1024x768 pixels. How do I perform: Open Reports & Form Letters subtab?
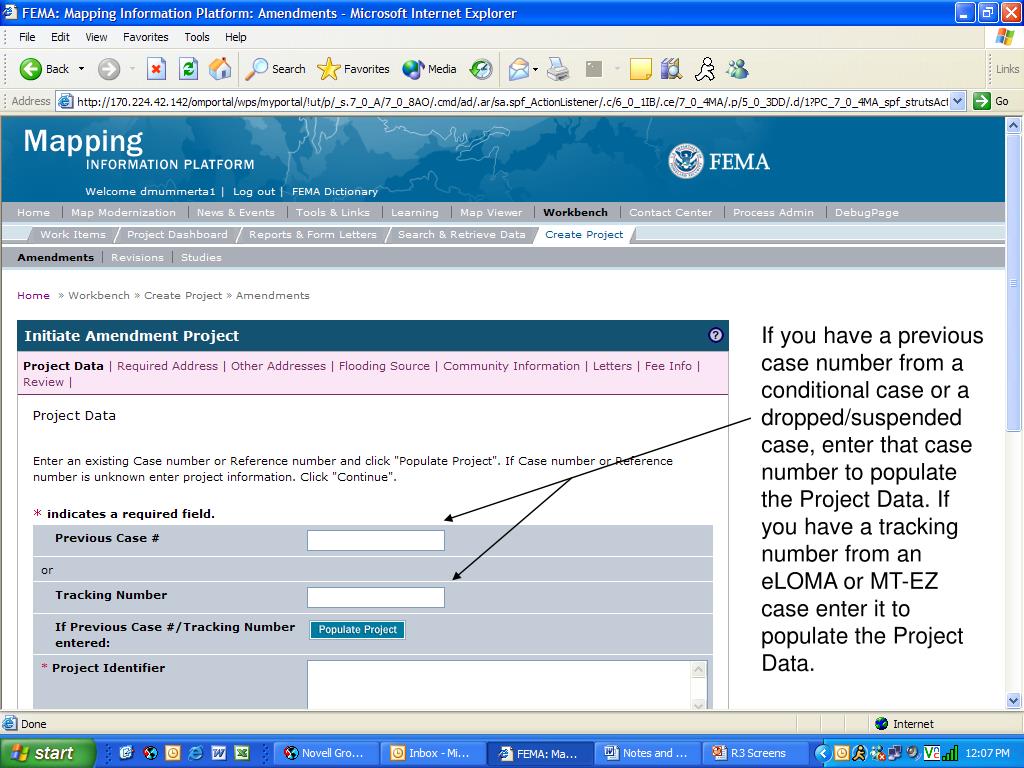(313, 234)
